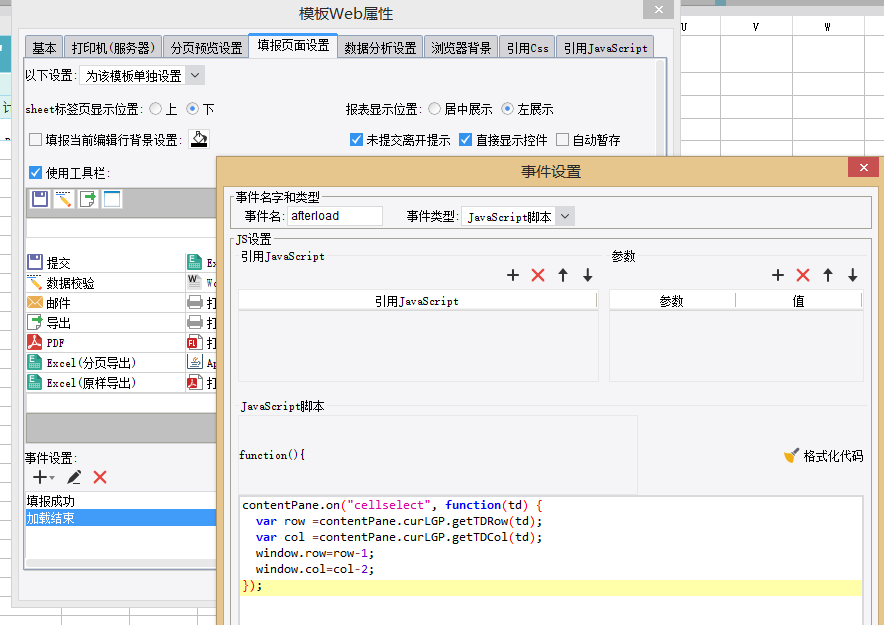Click the blue window icon in the toolbar preview
Screen dimensions: 884x625
[x=112, y=199]
